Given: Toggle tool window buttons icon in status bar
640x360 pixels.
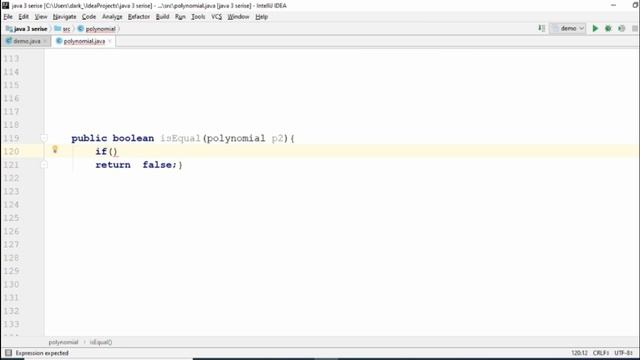Looking at the screenshot, I should click(8, 353).
